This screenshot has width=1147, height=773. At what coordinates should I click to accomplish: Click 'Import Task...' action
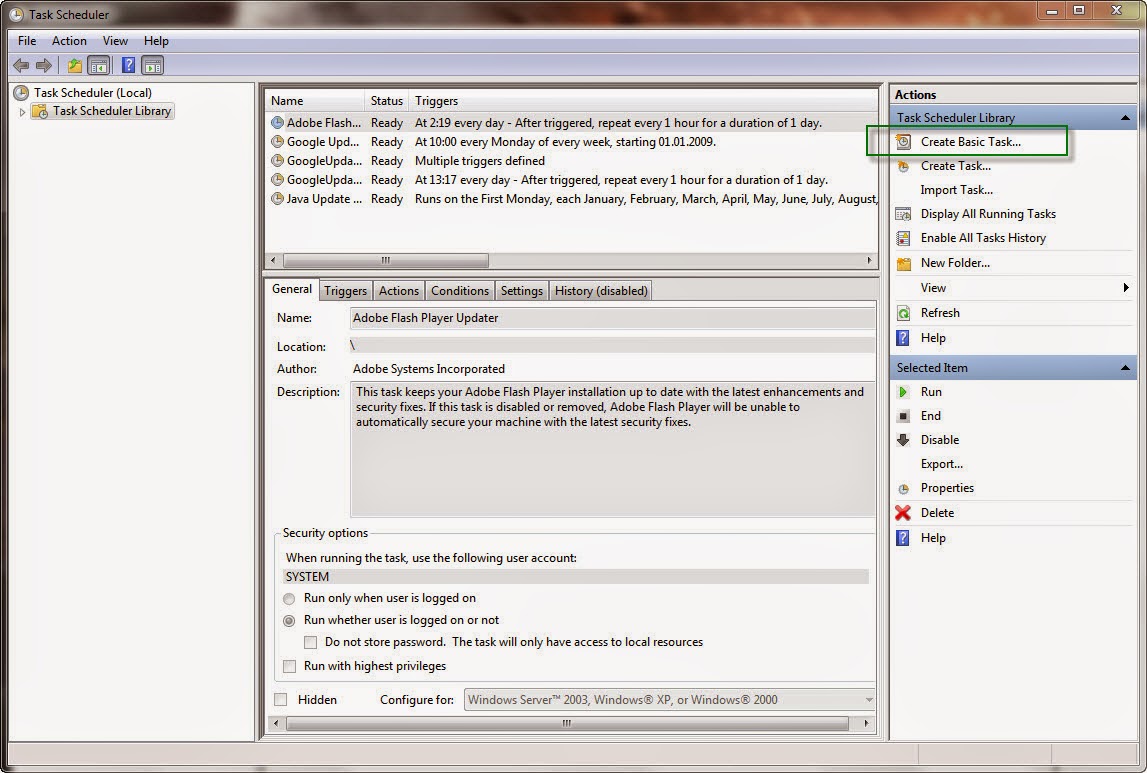pyautogui.click(x=957, y=190)
